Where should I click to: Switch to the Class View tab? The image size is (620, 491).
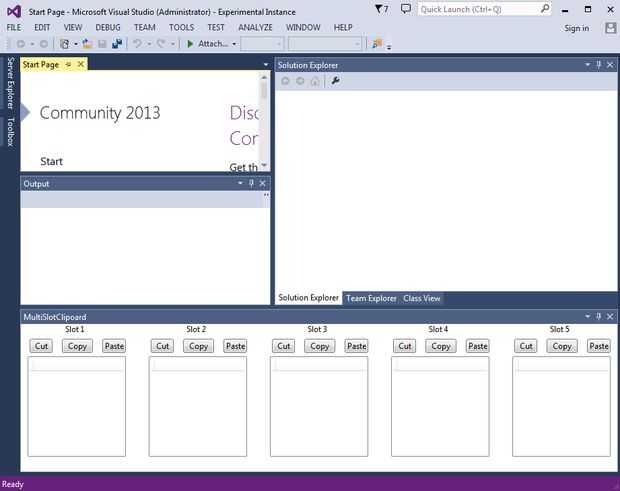(x=422, y=298)
